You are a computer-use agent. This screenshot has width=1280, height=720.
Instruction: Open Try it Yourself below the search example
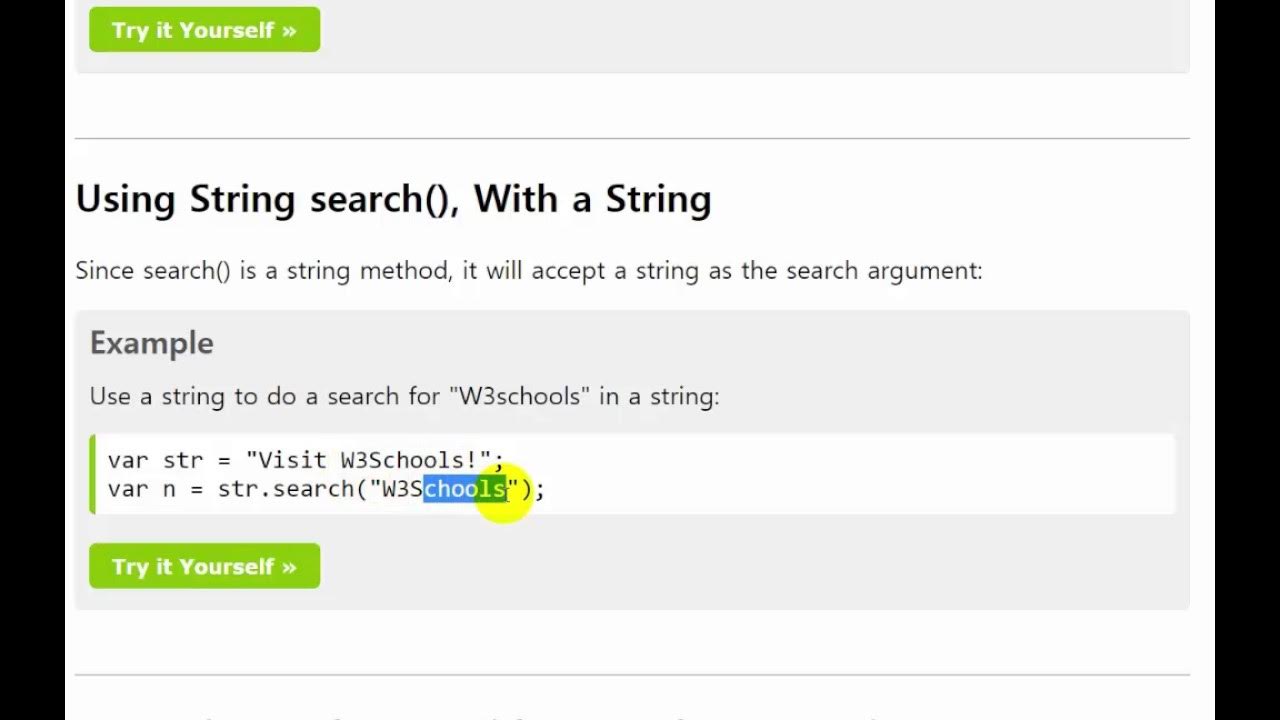(204, 566)
